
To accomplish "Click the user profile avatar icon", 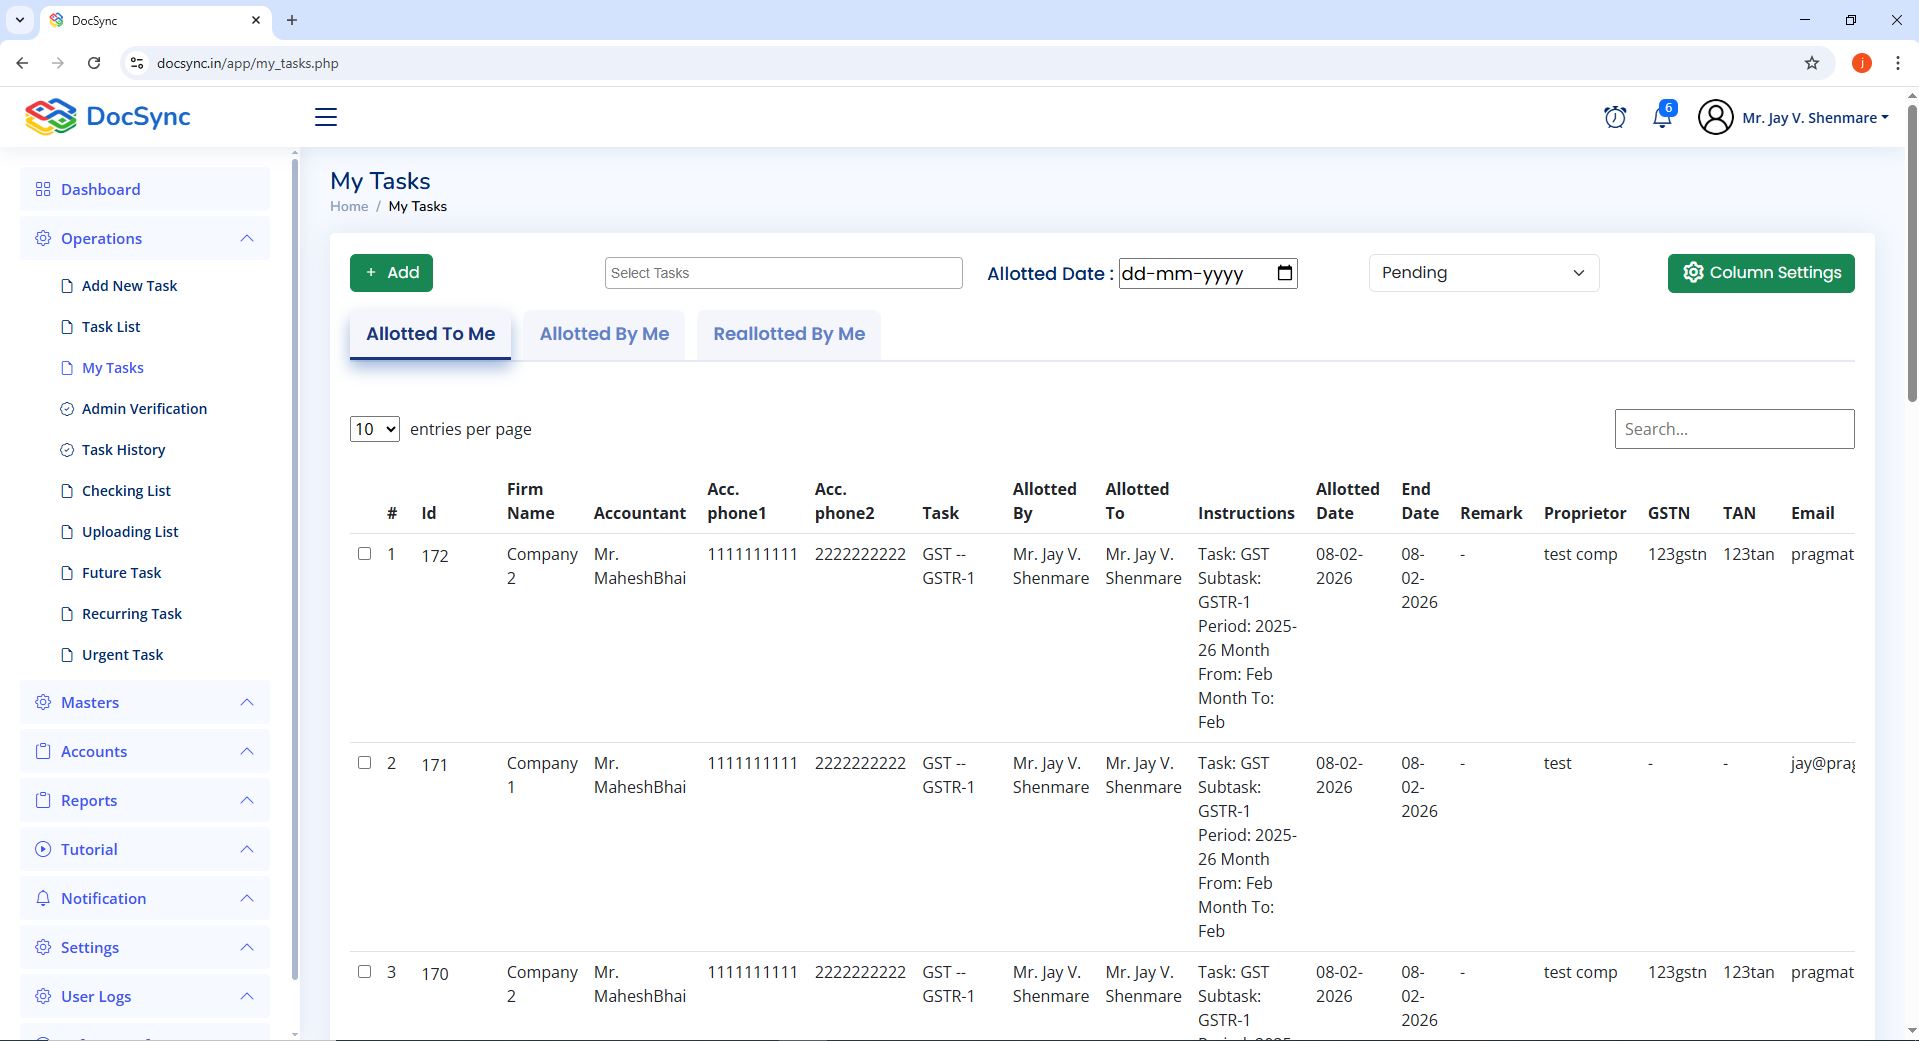I will (x=1715, y=117).
